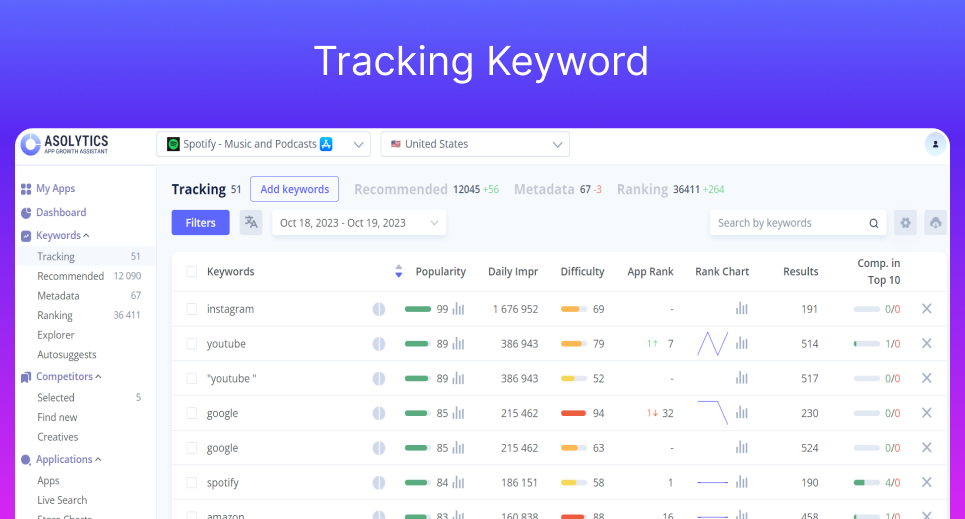
Task: Open Autosuggests in the sidebar
Action: click(x=66, y=355)
